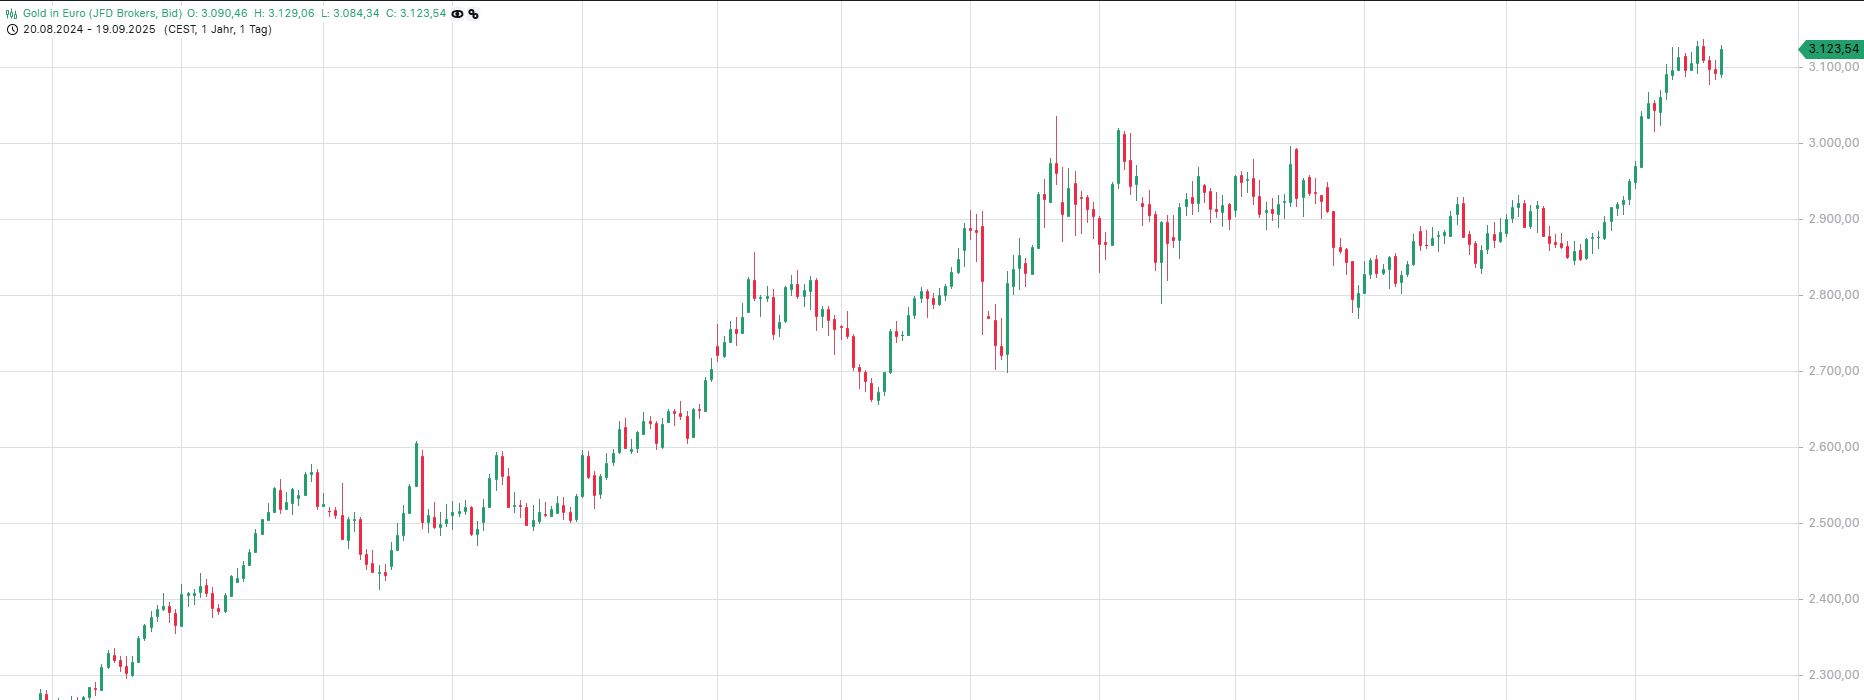This screenshot has height=700, width=1864.
Task: Click the chain link icon beside OHLC values
Action: [473, 14]
